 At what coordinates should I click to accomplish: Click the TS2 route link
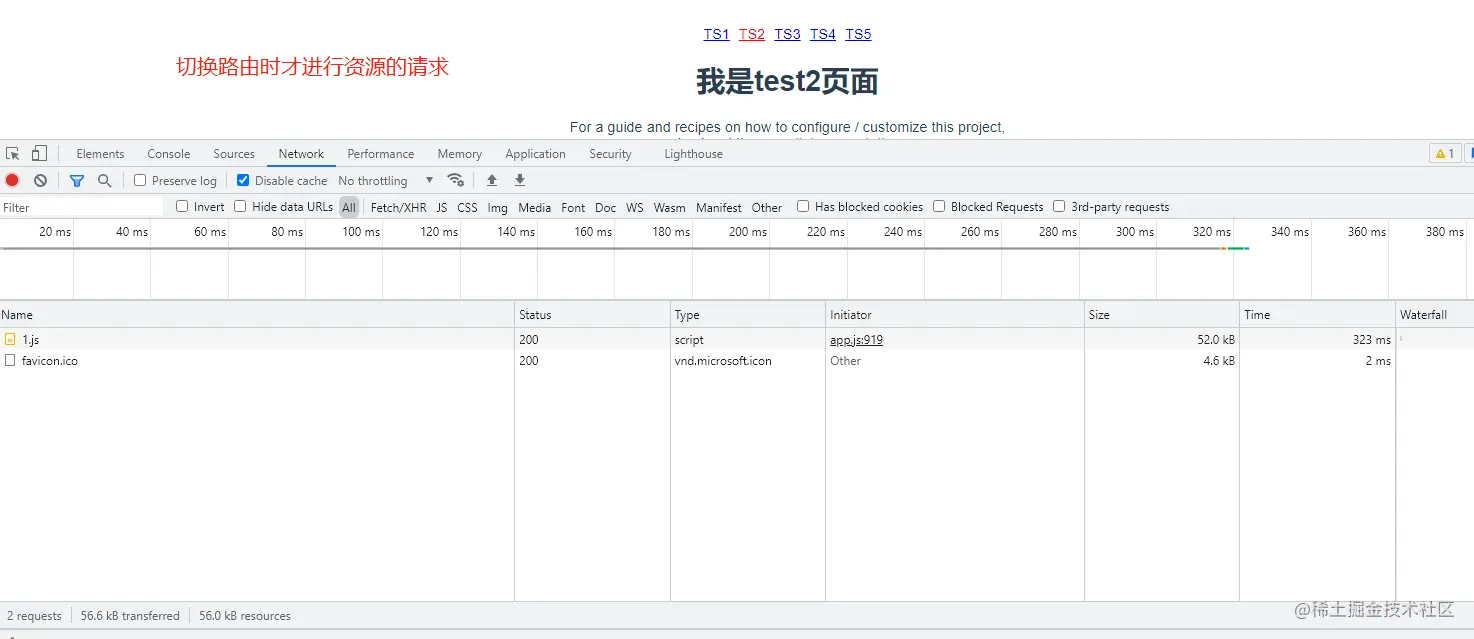(x=752, y=34)
